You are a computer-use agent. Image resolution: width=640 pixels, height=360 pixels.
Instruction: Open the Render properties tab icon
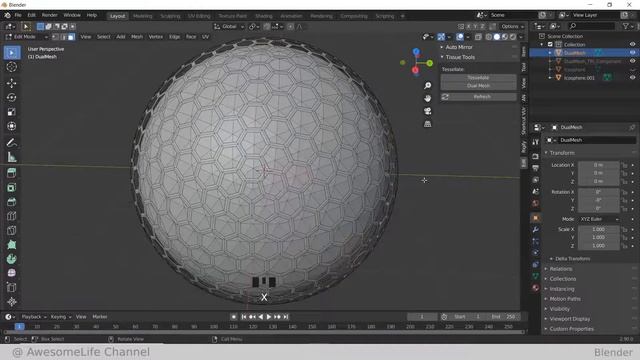tap(536, 156)
